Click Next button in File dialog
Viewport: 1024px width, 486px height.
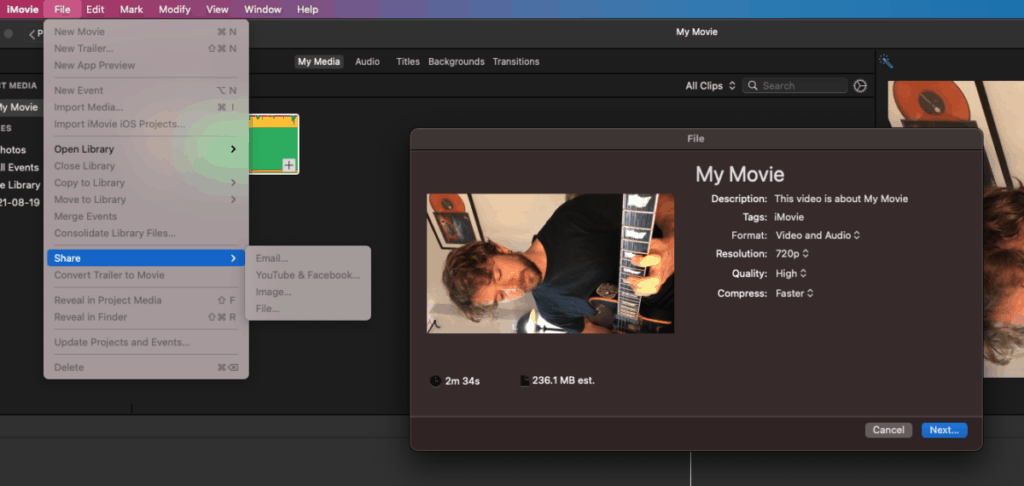944,430
